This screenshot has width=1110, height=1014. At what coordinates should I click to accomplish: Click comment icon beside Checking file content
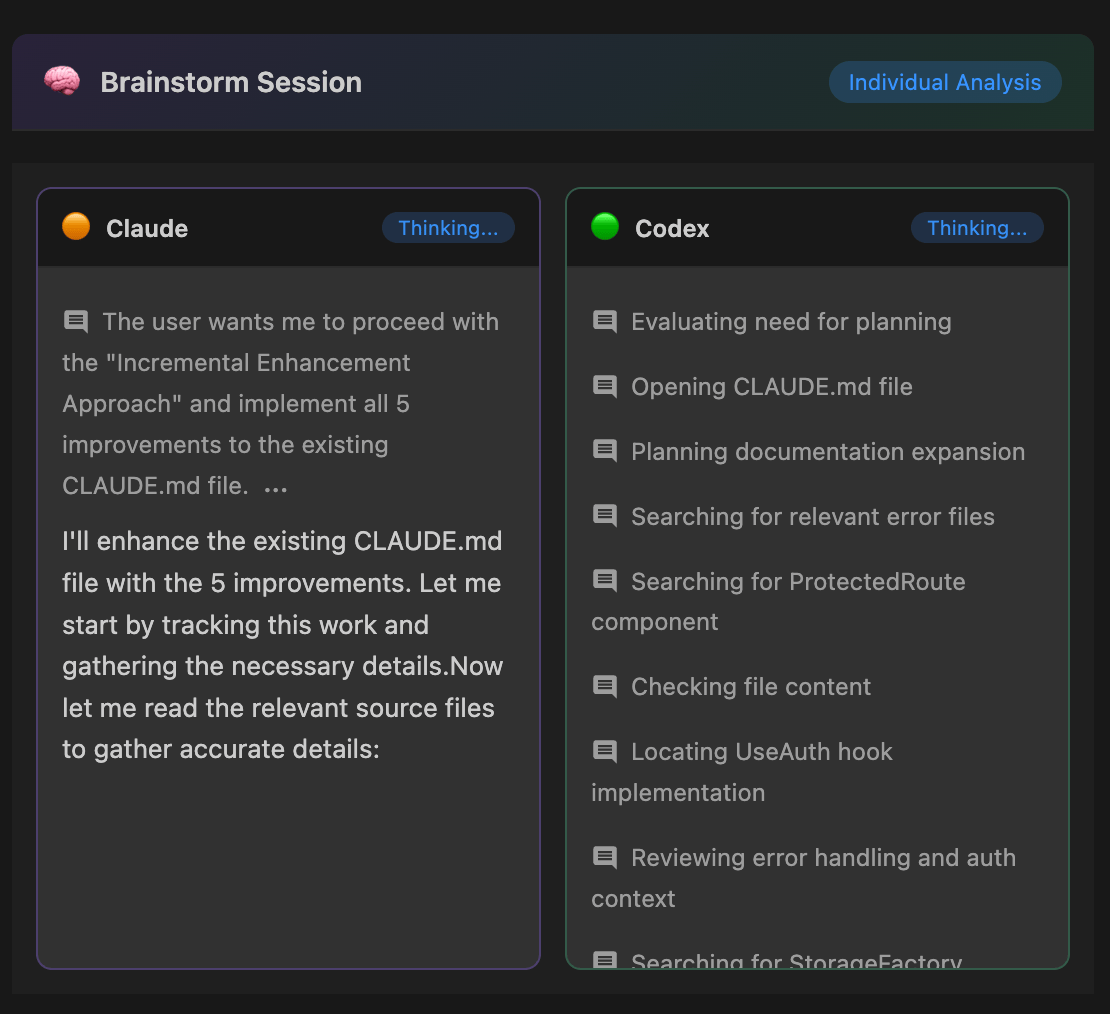(x=605, y=686)
